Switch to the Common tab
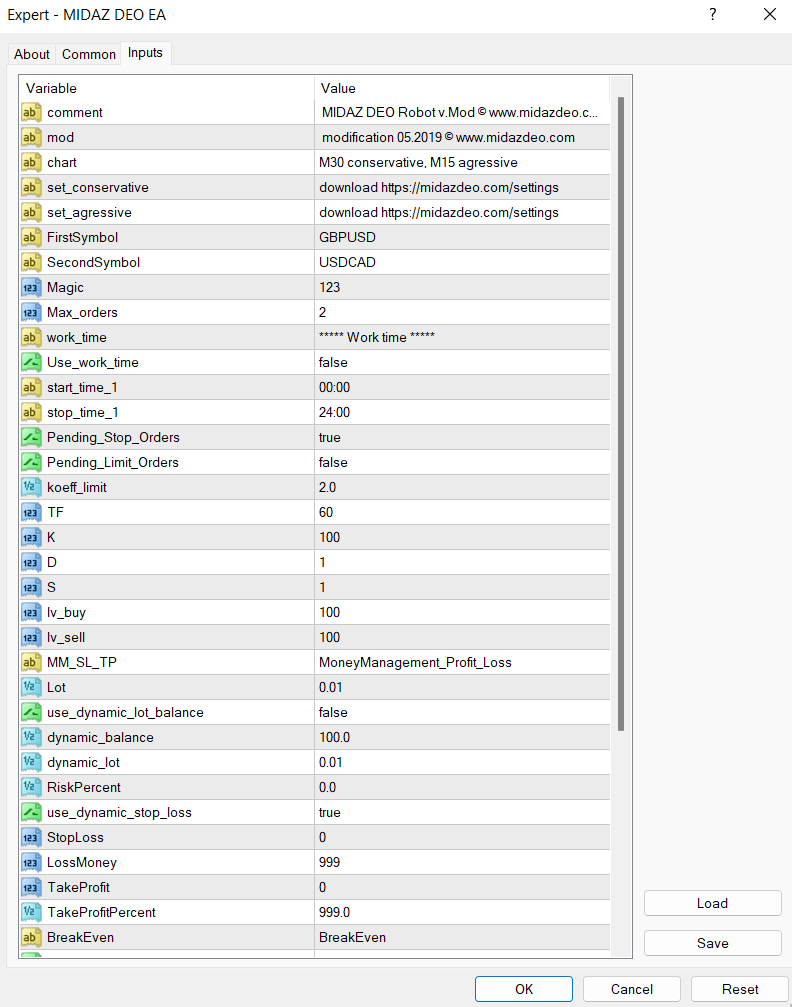792x1007 pixels. coord(89,54)
